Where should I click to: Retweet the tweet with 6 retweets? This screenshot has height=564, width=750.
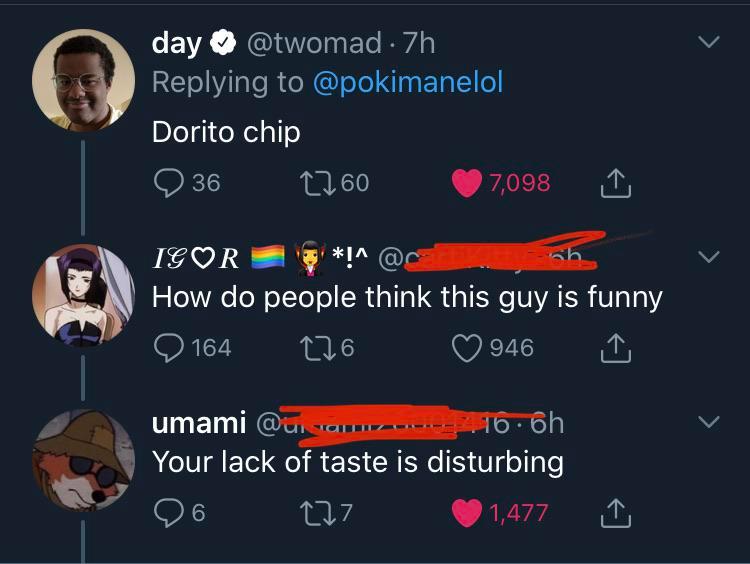pos(315,347)
